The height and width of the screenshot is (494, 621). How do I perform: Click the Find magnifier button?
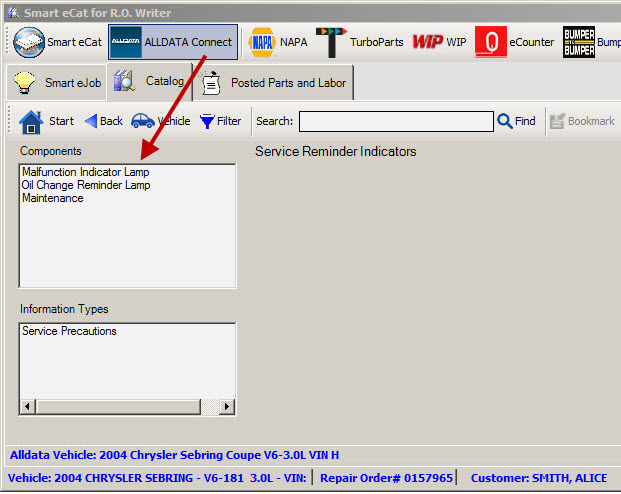point(516,121)
